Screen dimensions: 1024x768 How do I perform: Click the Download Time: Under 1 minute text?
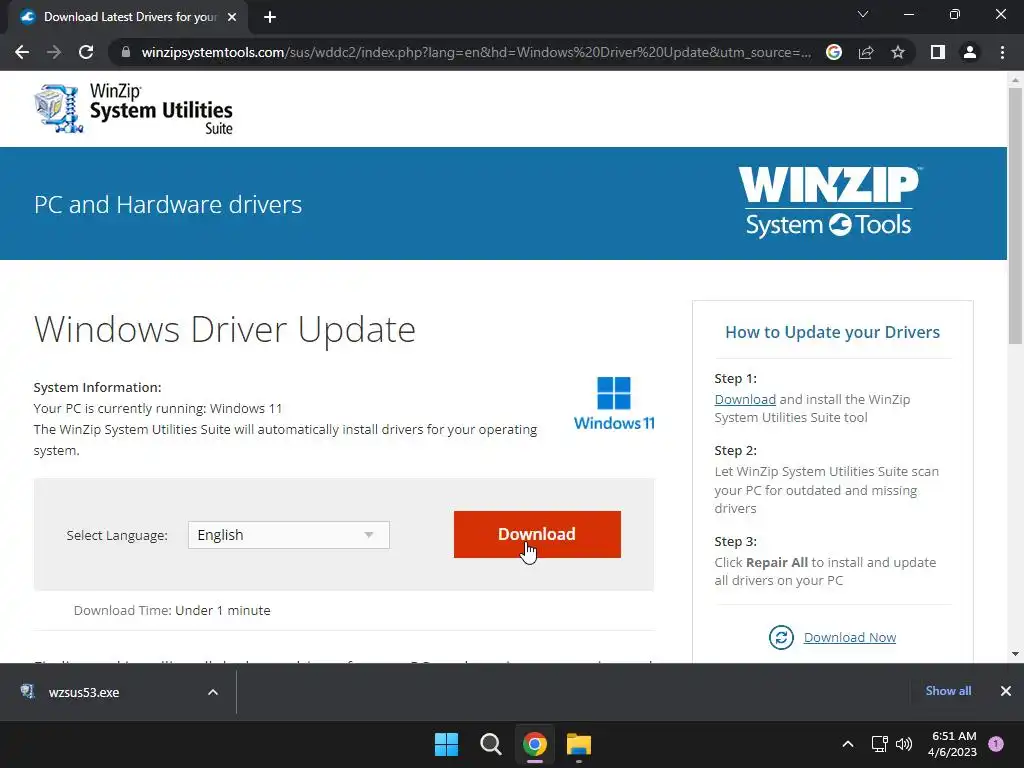pyautogui.click(x=172, y=610)
